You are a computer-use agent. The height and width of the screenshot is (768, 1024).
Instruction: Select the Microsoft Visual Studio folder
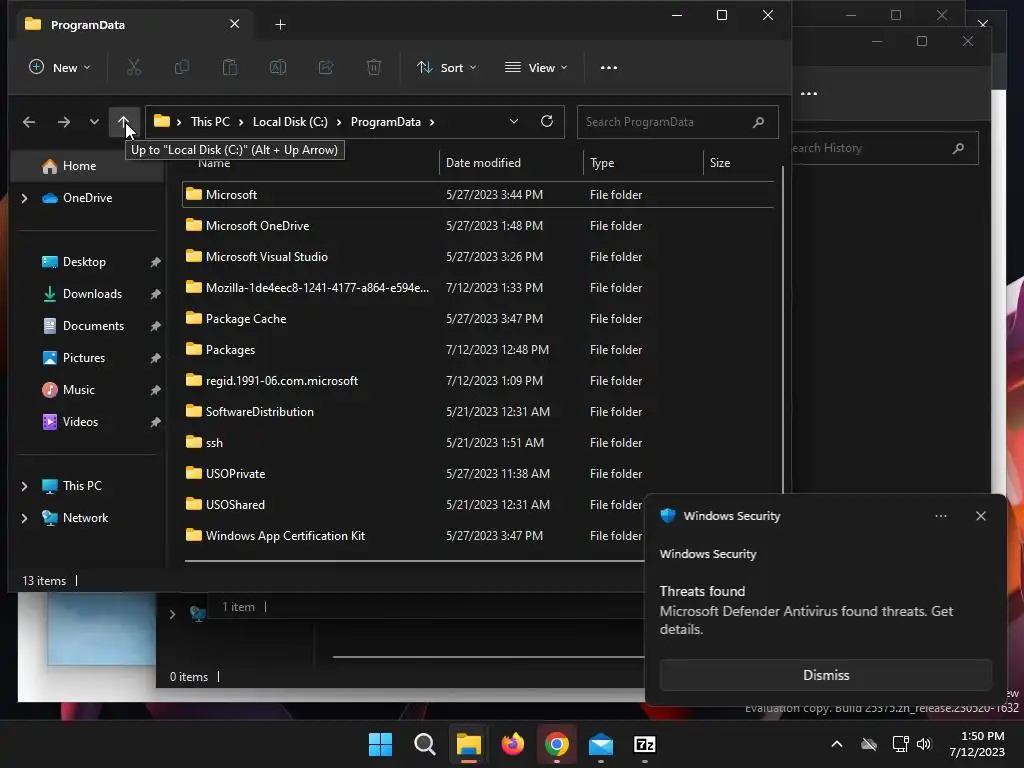[x=478, y=257]
